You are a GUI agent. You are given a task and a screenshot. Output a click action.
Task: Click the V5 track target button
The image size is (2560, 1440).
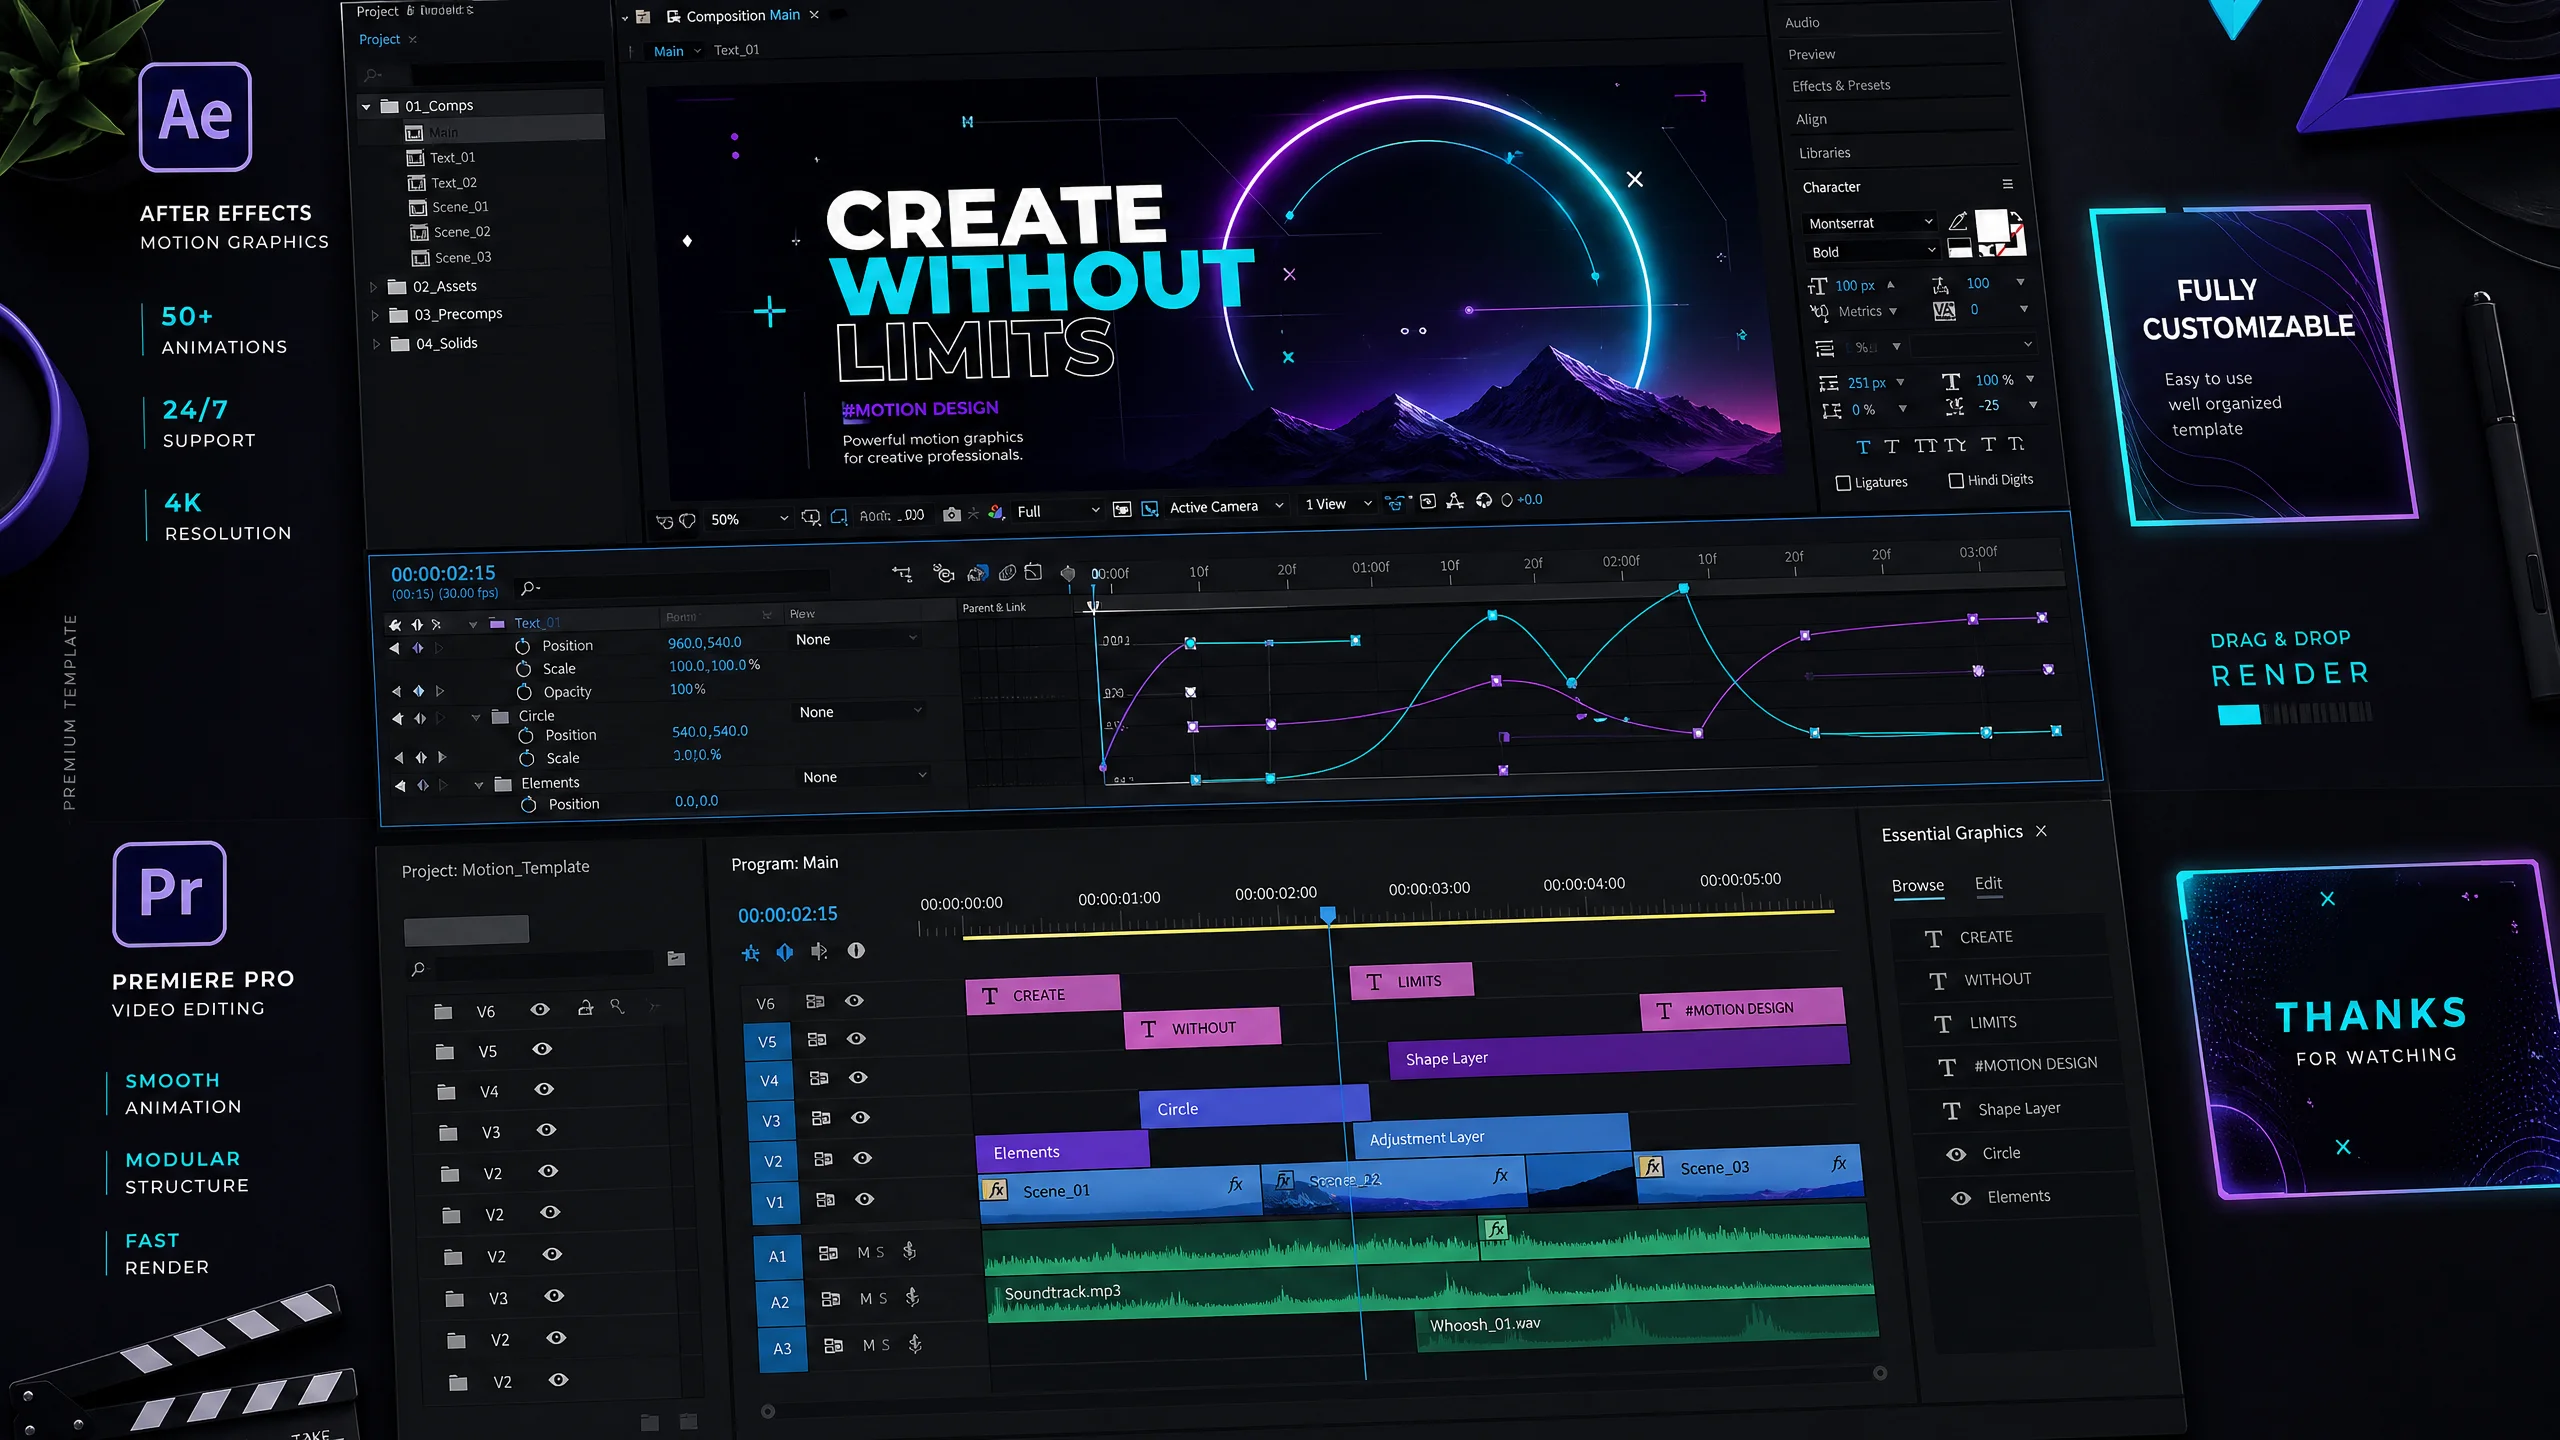coord(767,1042)
